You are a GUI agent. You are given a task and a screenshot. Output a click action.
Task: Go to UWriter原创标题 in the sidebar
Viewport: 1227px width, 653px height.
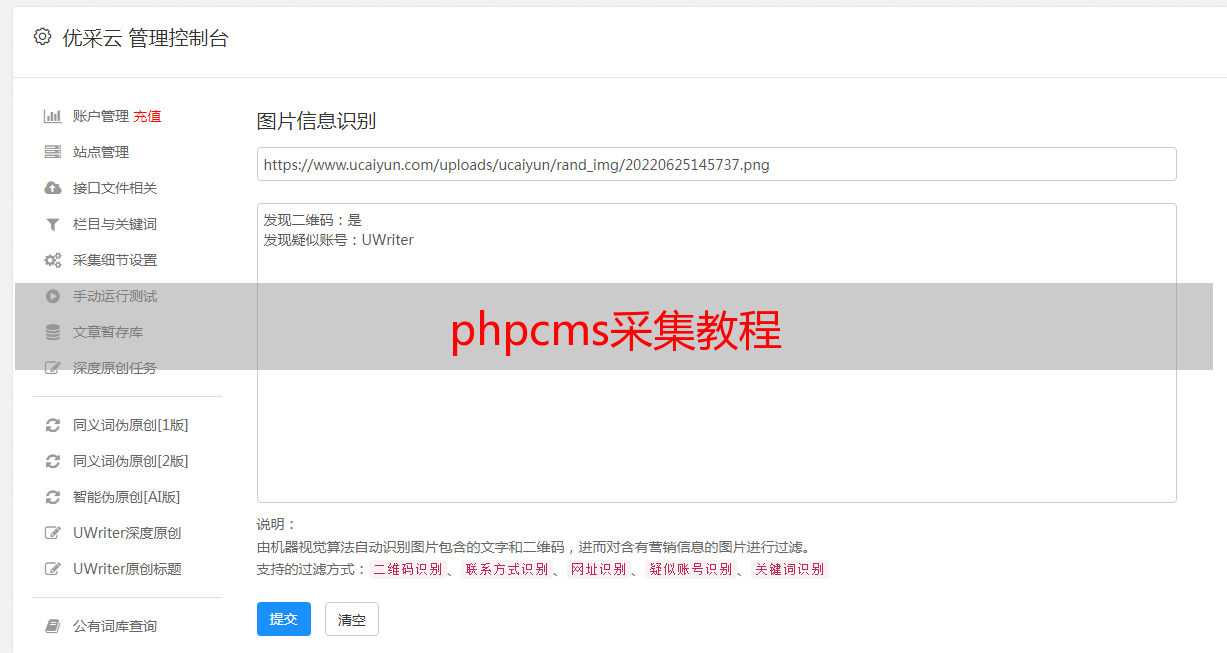(127, 569)
